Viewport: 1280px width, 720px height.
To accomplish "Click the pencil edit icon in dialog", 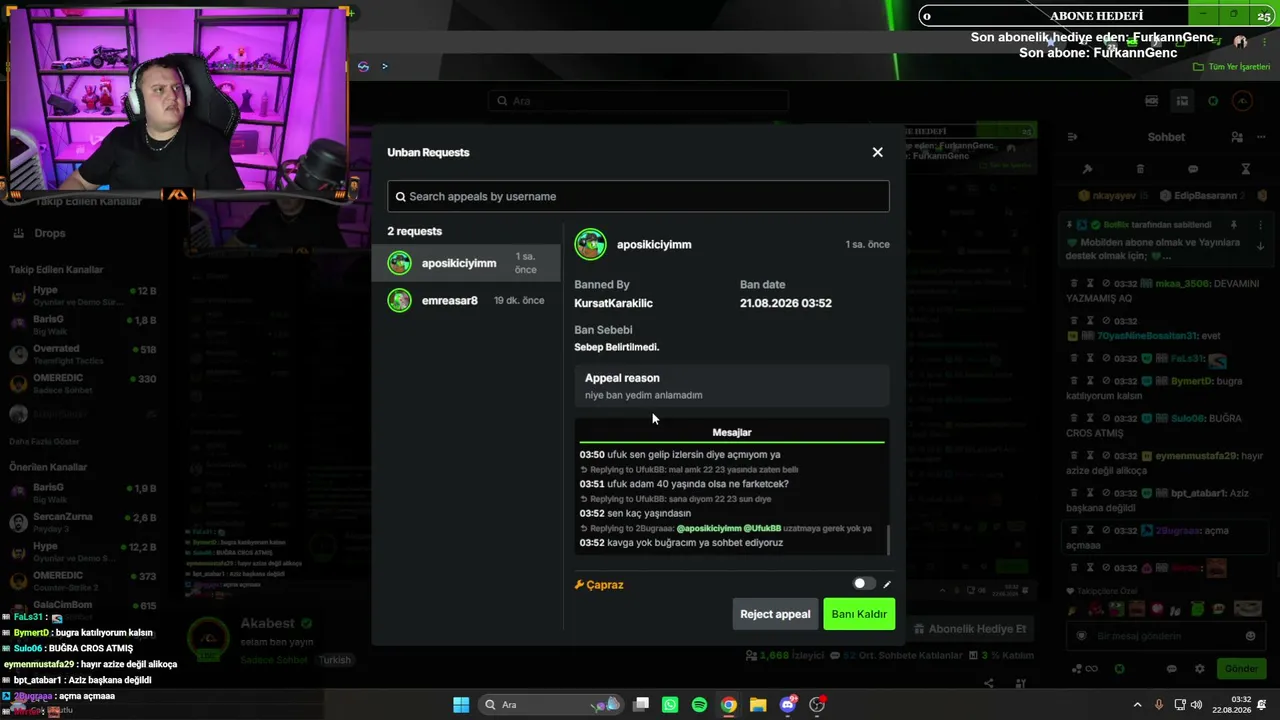I will 887,585.
